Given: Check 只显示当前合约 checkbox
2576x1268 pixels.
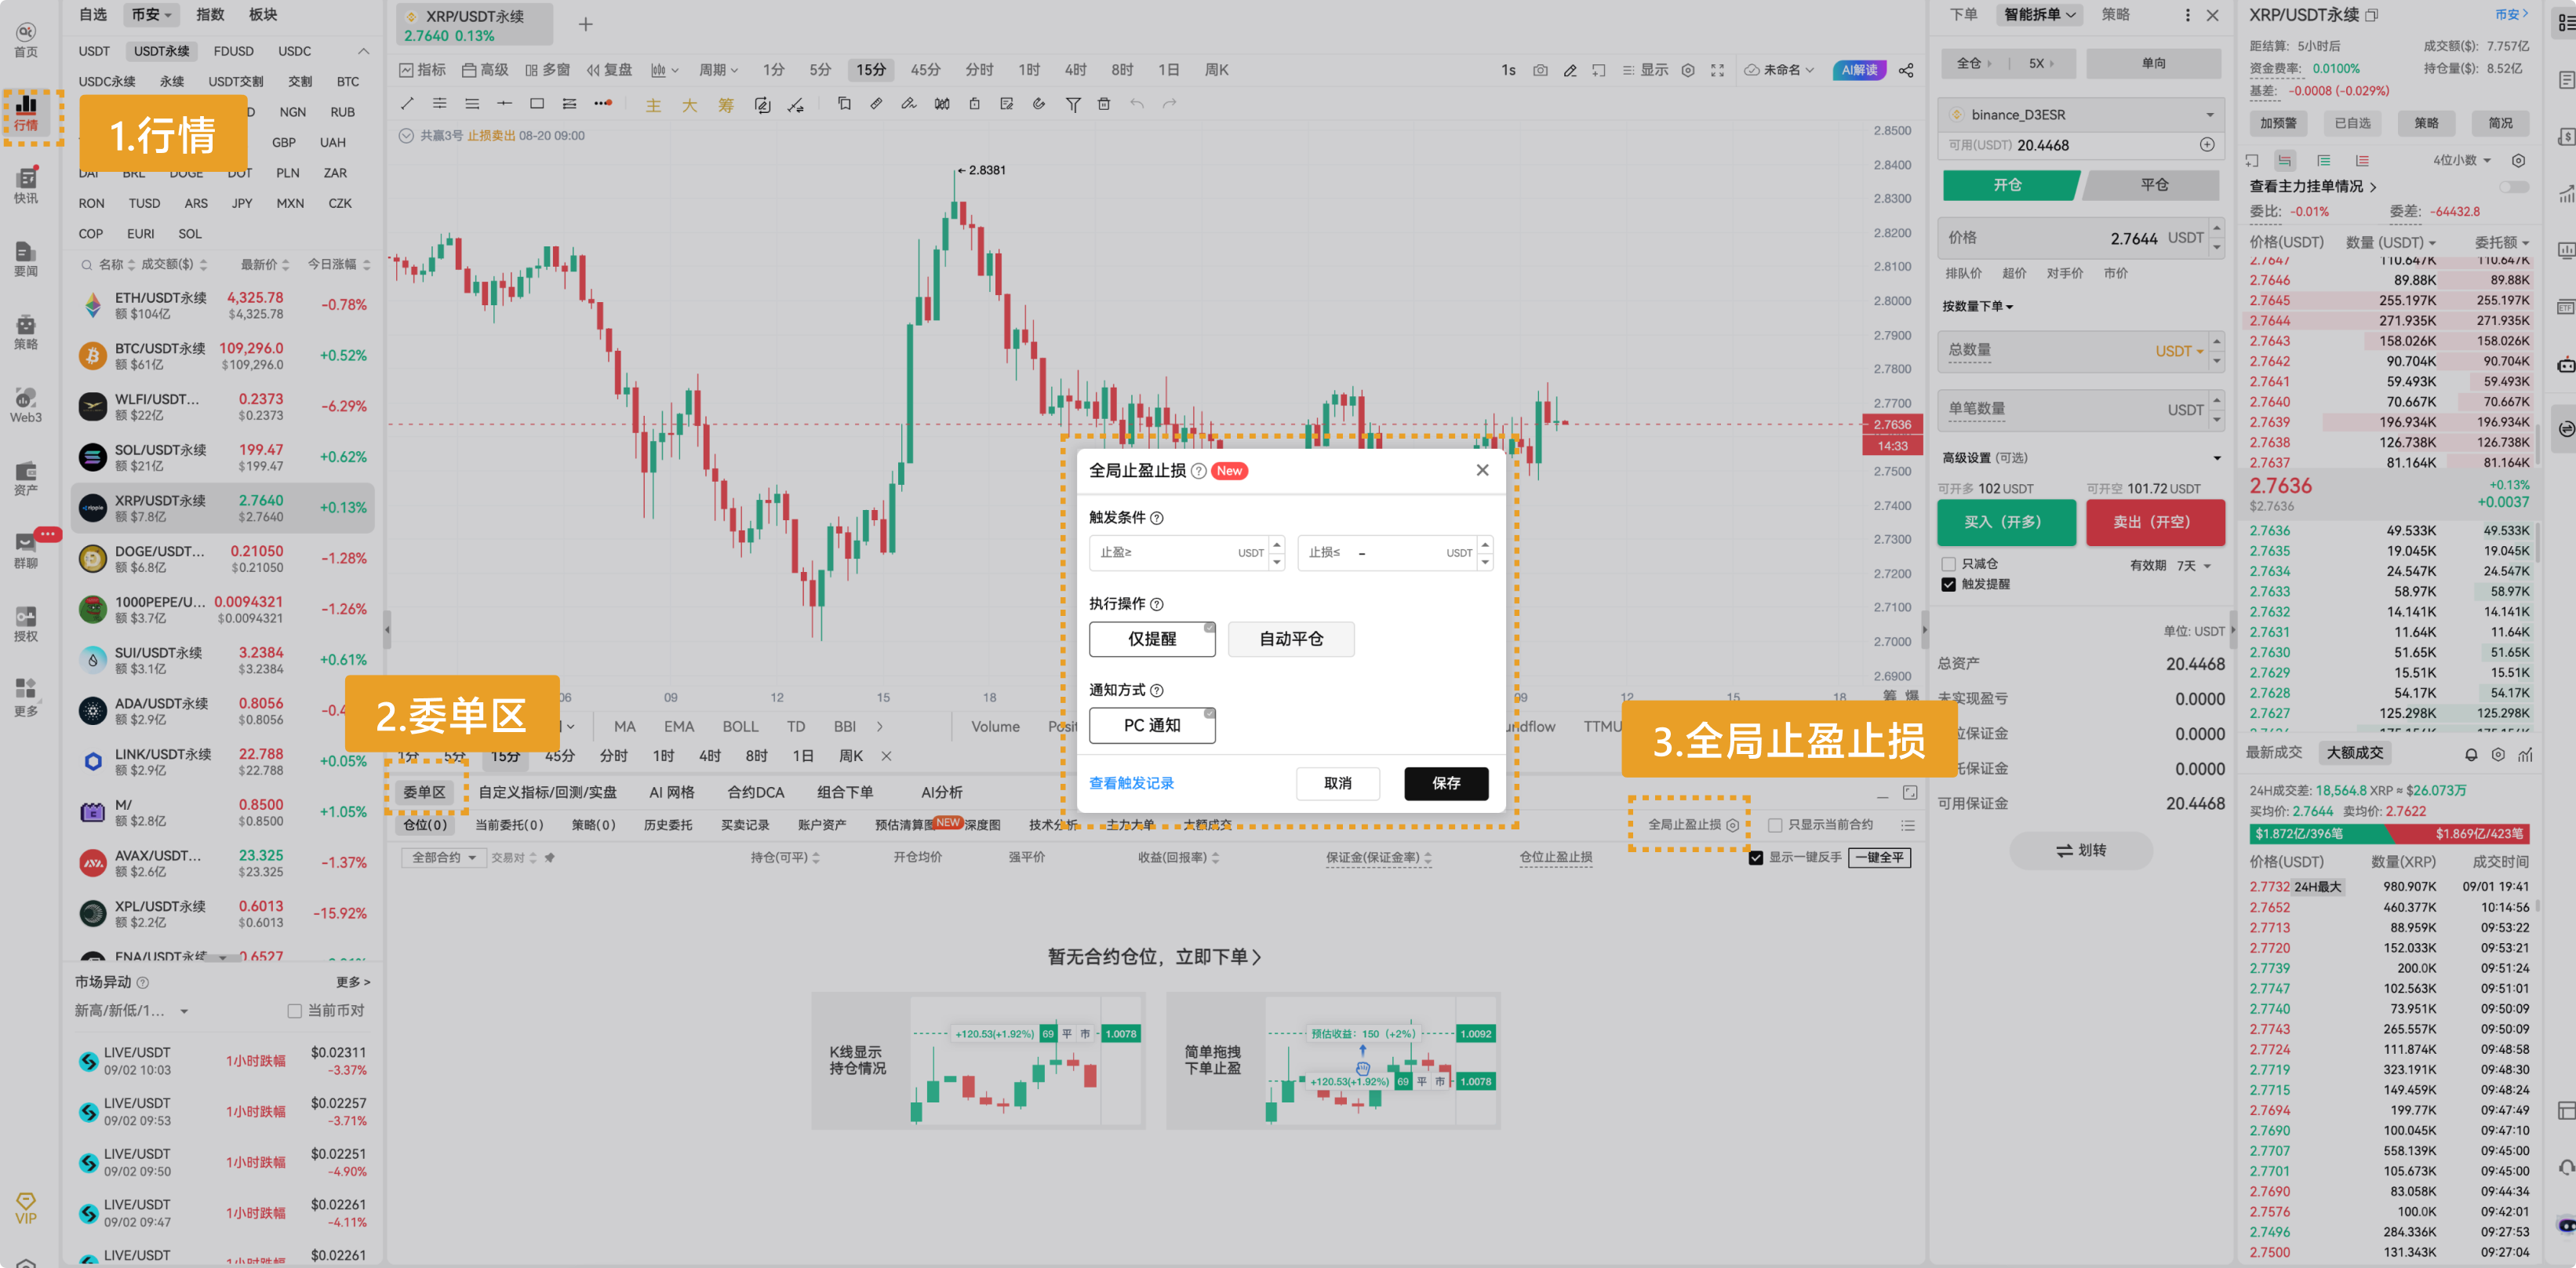Looking at the screenshot, I should coord(1775,825).
